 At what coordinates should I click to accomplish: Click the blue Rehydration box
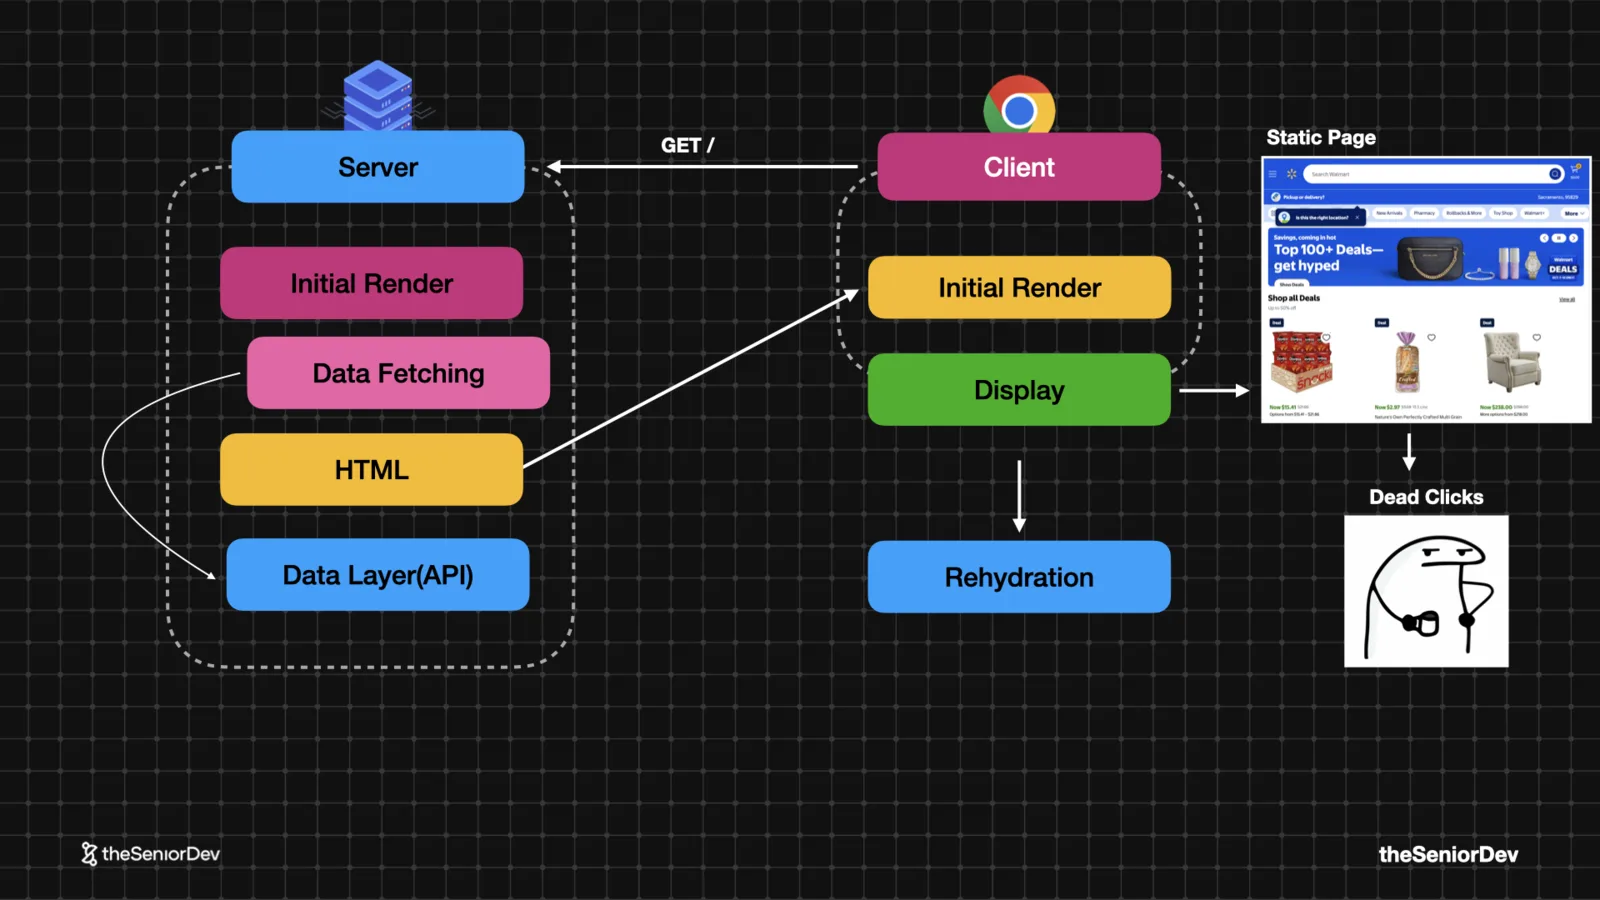tap(1019, 577)
